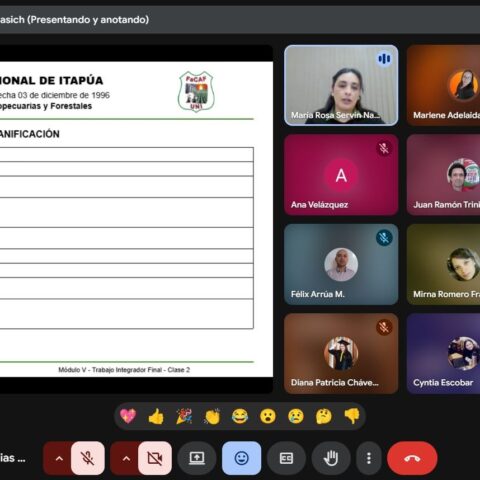
Task: Select Juan Ramón's participant tile
Action: pyautogui.click(x=443, y=175)
